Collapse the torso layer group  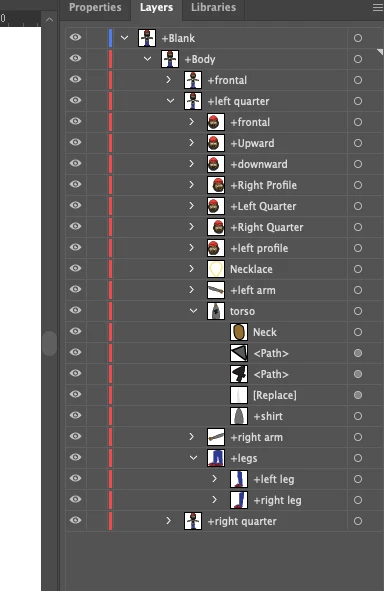pos(193,311)
